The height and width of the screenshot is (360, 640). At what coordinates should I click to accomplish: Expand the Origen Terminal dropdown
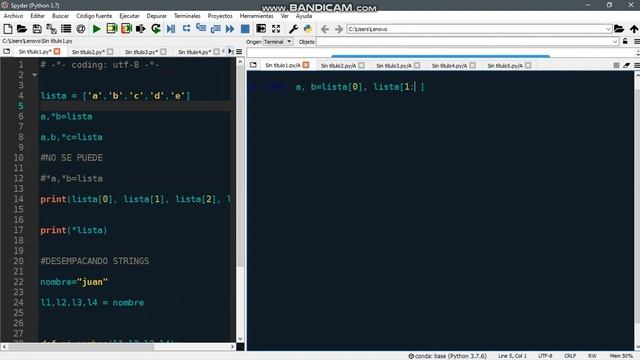coord(278,42)
